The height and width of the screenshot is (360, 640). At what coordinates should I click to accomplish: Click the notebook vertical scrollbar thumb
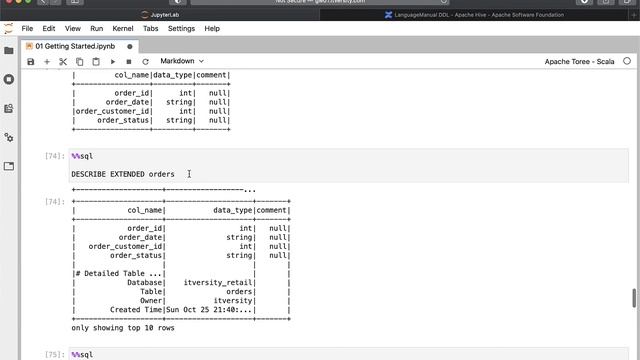634,298
